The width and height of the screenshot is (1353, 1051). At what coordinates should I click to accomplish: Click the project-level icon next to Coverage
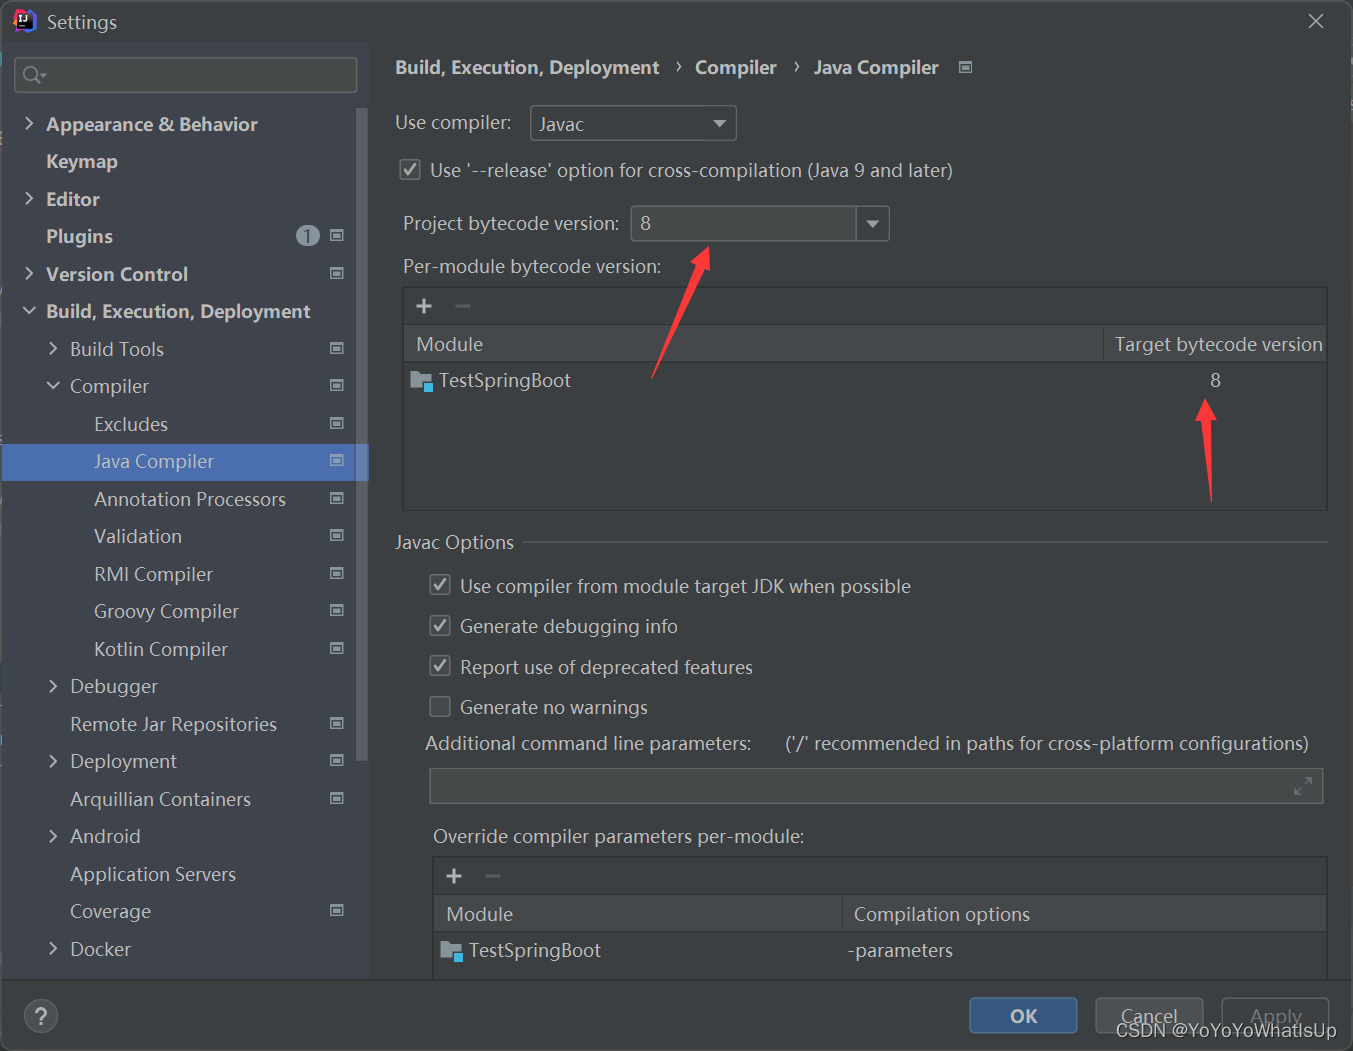click(337, 911)
